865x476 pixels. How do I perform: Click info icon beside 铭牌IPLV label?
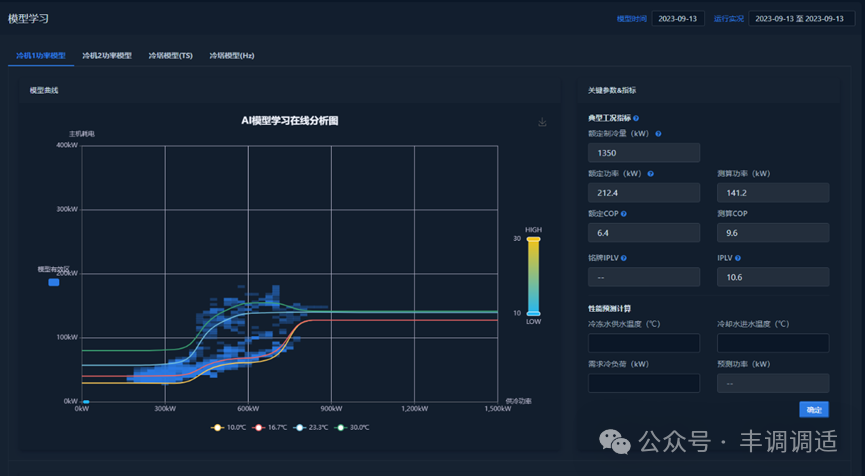(624, 258)
